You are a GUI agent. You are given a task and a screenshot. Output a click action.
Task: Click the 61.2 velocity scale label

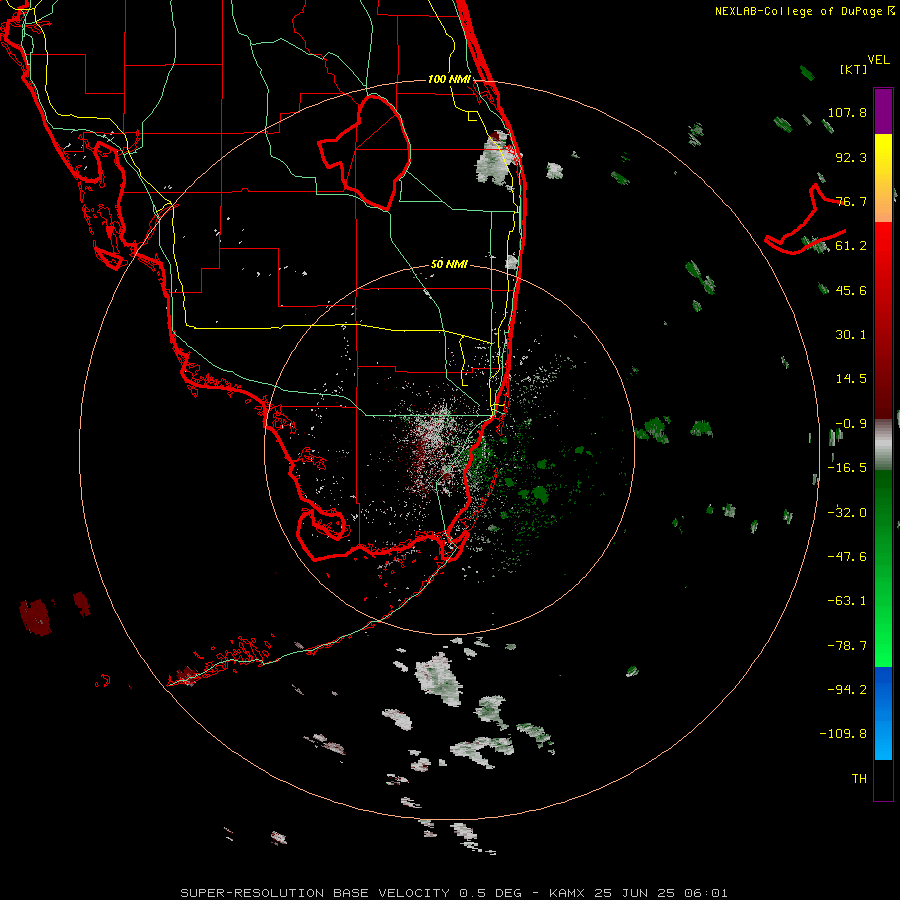(x=851, y=246)
